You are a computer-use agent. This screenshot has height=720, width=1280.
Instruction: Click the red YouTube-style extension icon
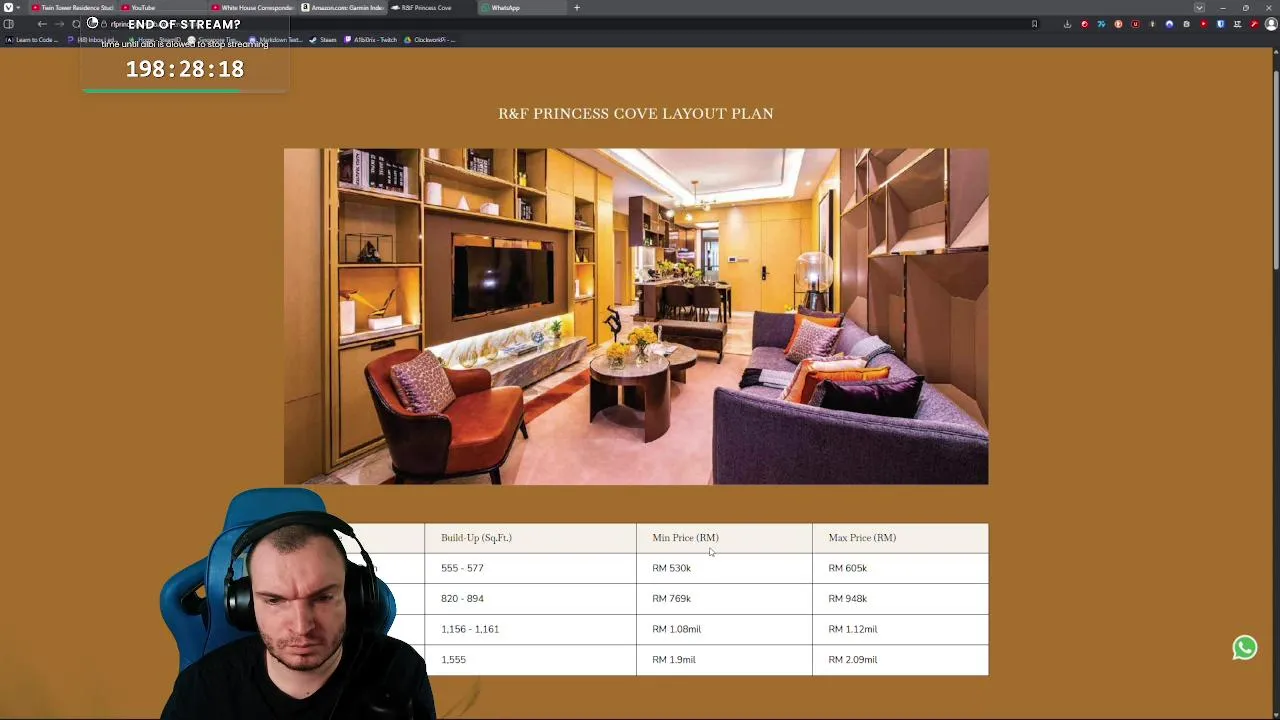[1203, 24]
